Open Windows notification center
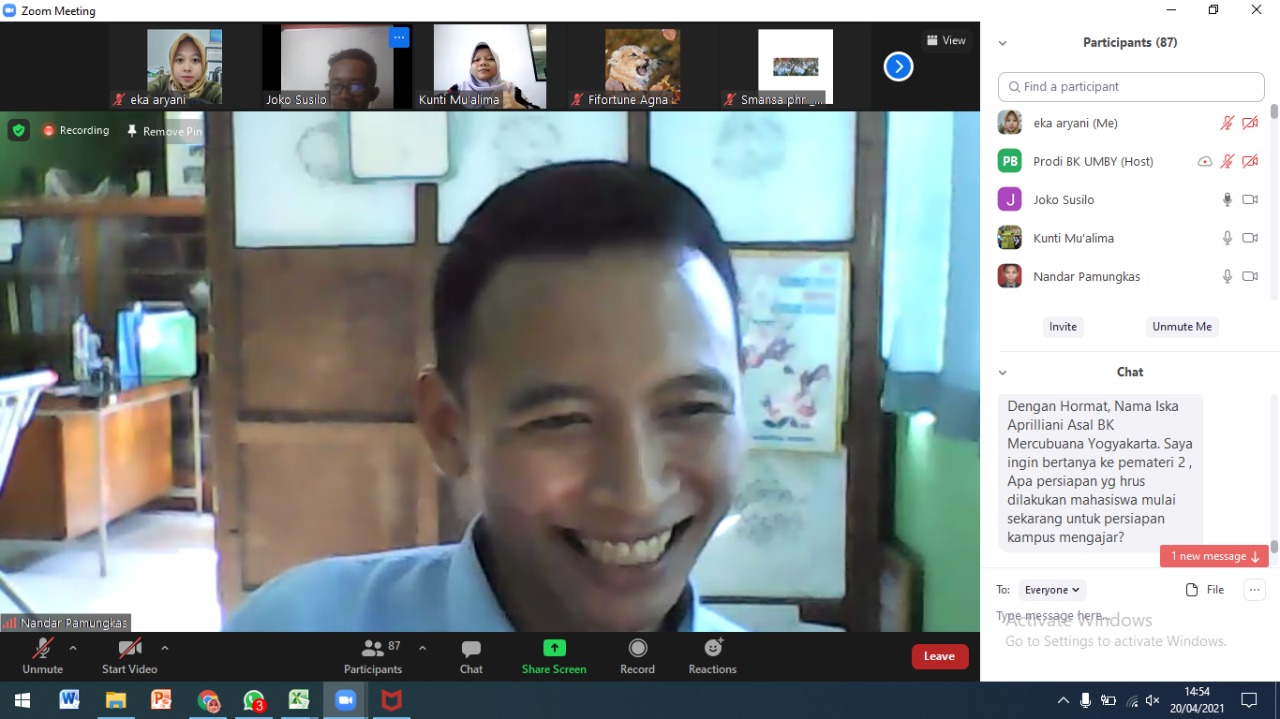The height and width of the screenshot is (719, 1280). click(1249, 700)
